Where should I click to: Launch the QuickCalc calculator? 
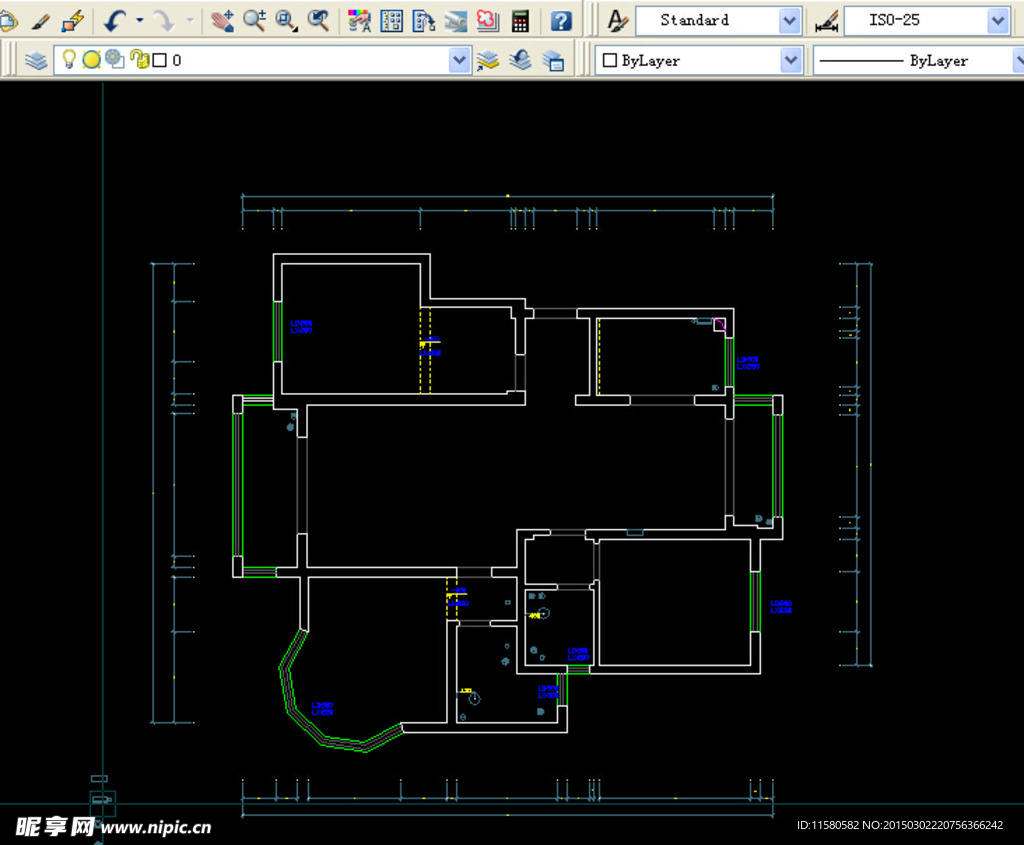point(520,22)
